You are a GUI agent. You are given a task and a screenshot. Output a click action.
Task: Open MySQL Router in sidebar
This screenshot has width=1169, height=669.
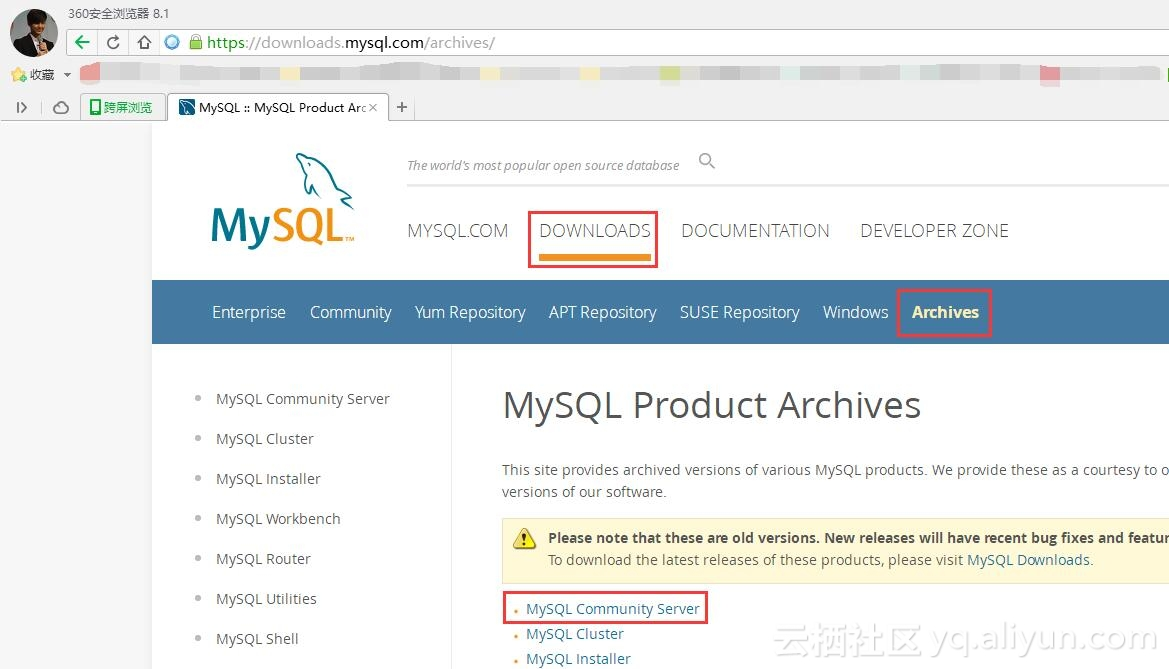point(263,559)
